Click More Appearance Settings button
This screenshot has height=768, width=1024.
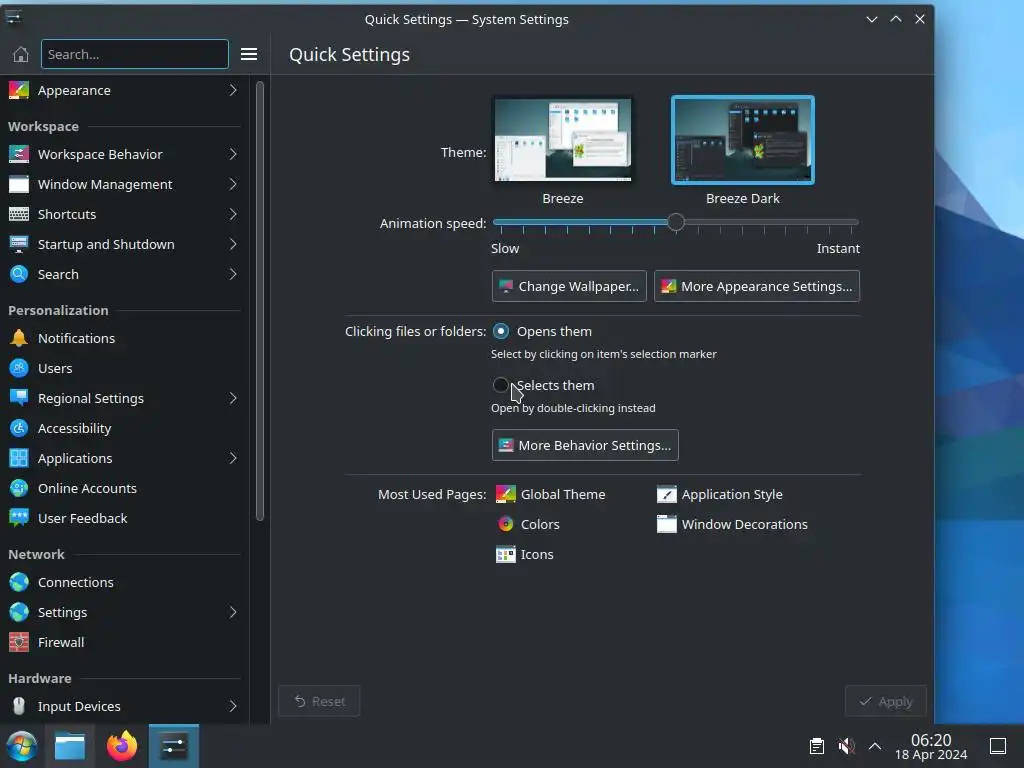757,286
